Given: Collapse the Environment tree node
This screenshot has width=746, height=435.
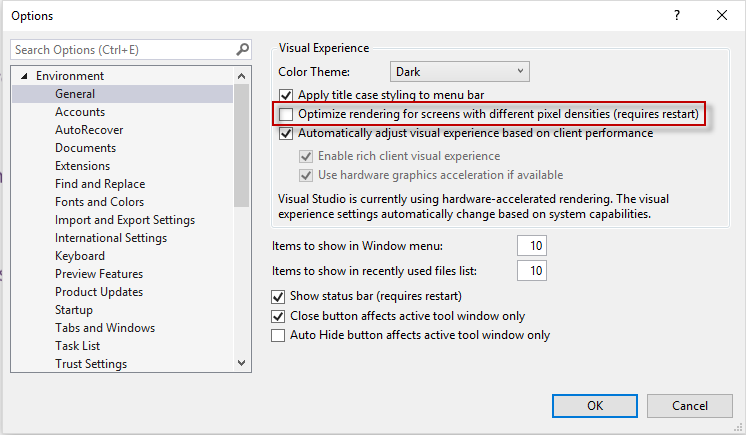Looking at the screenshot, I should (23, 76).
